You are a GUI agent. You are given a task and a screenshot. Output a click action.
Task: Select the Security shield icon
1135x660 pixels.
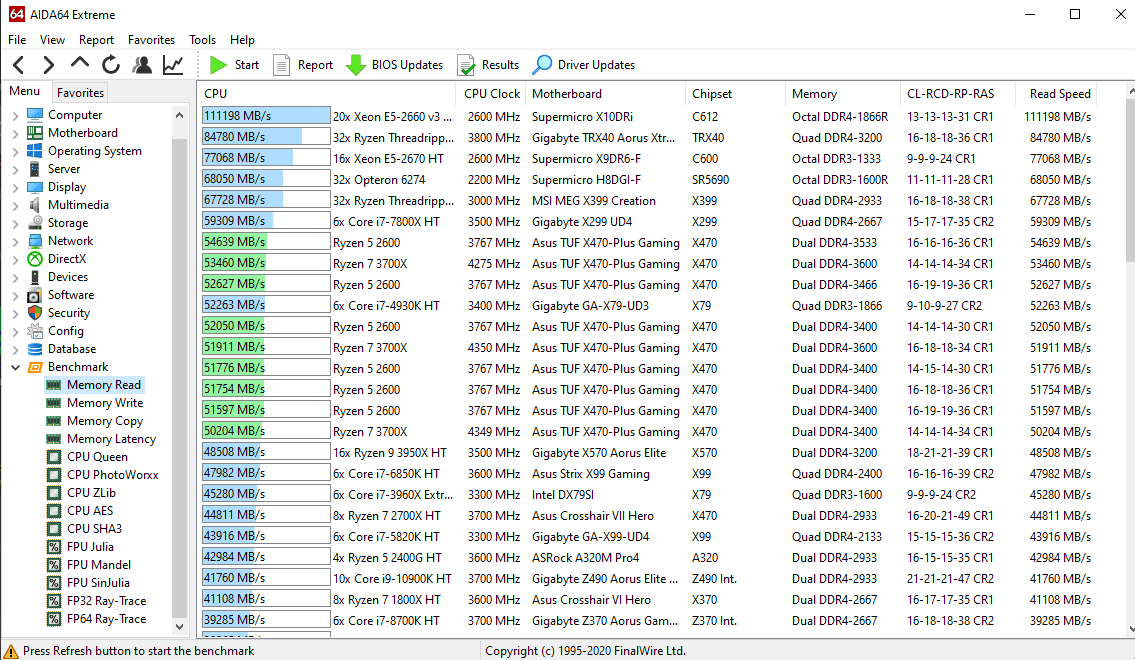tap(35, 313)
